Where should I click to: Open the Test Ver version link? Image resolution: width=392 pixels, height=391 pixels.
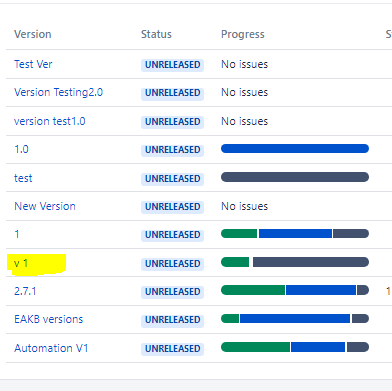pos(33,64)
